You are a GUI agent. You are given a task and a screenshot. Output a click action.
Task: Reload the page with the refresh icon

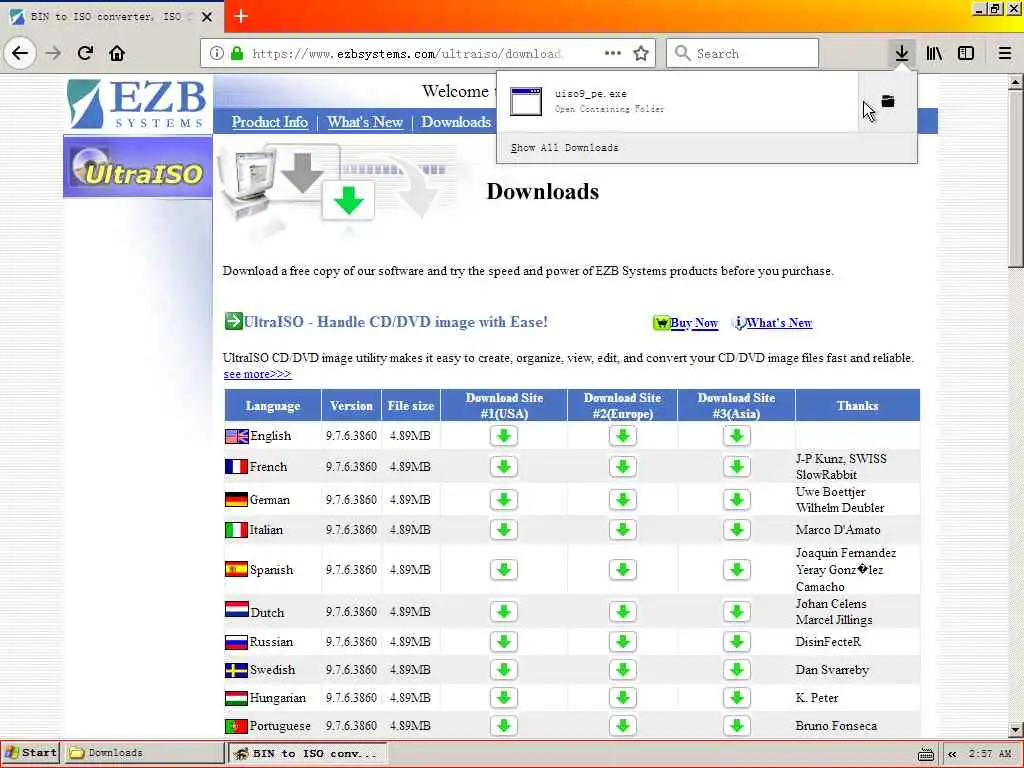[85, 53]
